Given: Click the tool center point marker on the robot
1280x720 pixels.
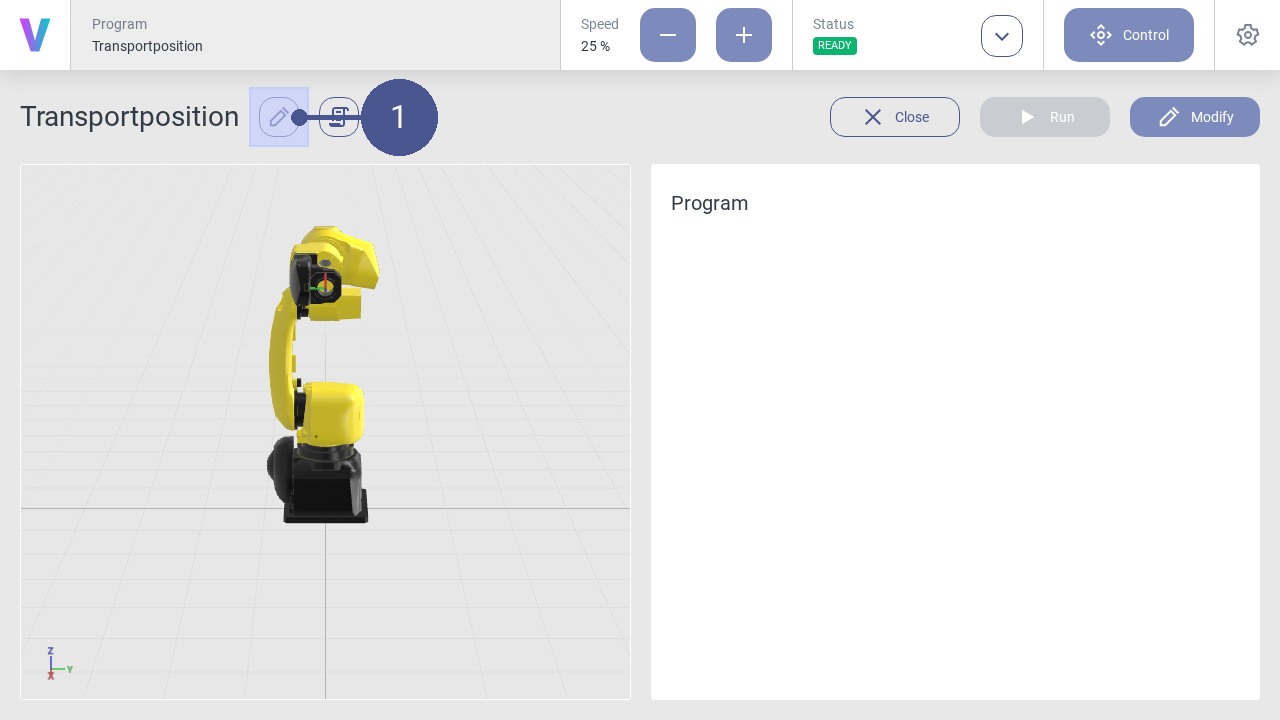Looking at the screenshot, I should point(325,287).
